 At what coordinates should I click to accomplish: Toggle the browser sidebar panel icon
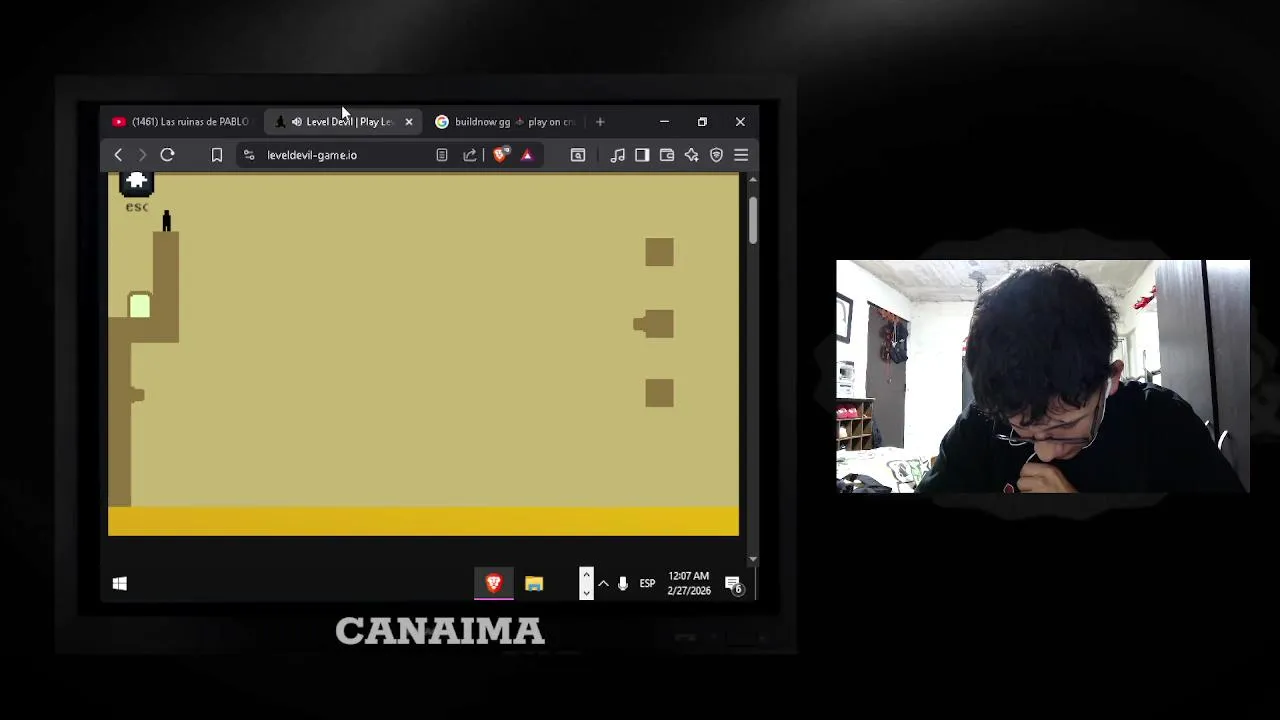click(642, 155)
